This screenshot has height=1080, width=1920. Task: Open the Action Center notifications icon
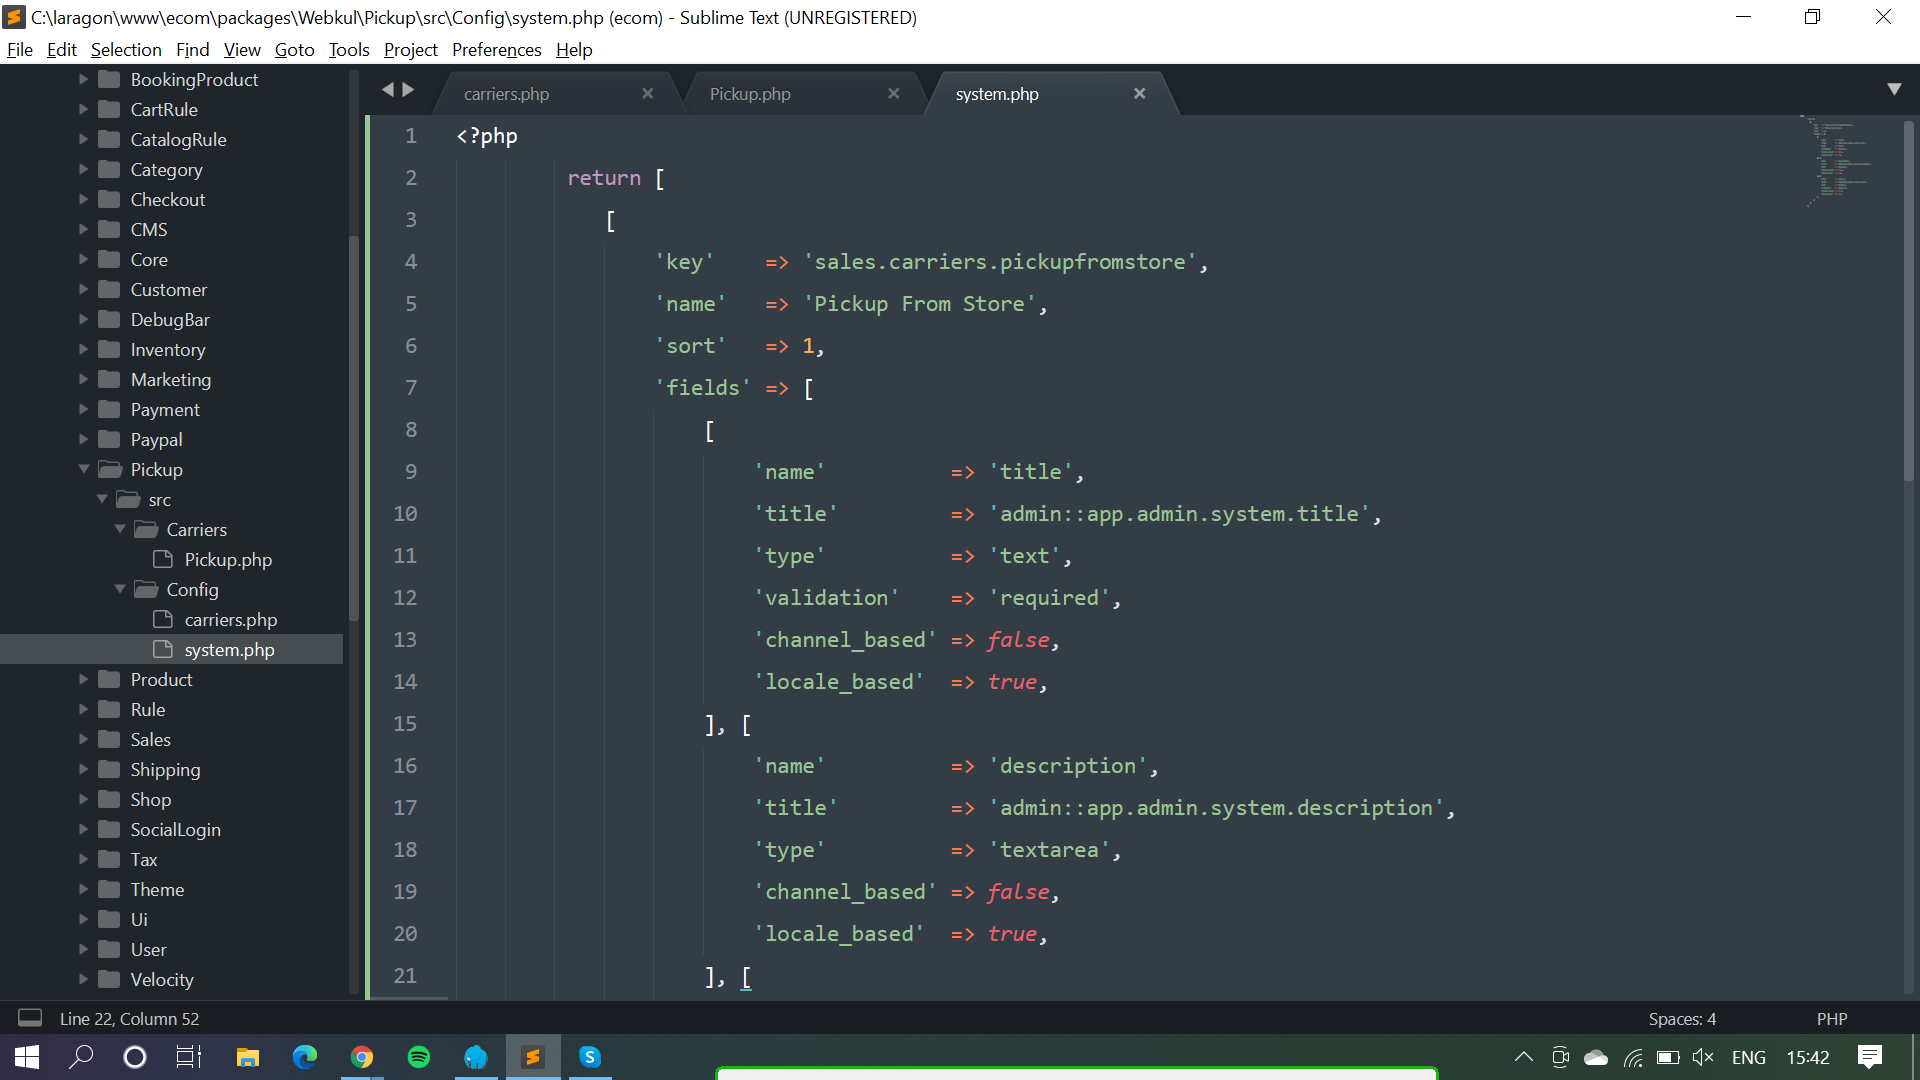[1869, 1057]
